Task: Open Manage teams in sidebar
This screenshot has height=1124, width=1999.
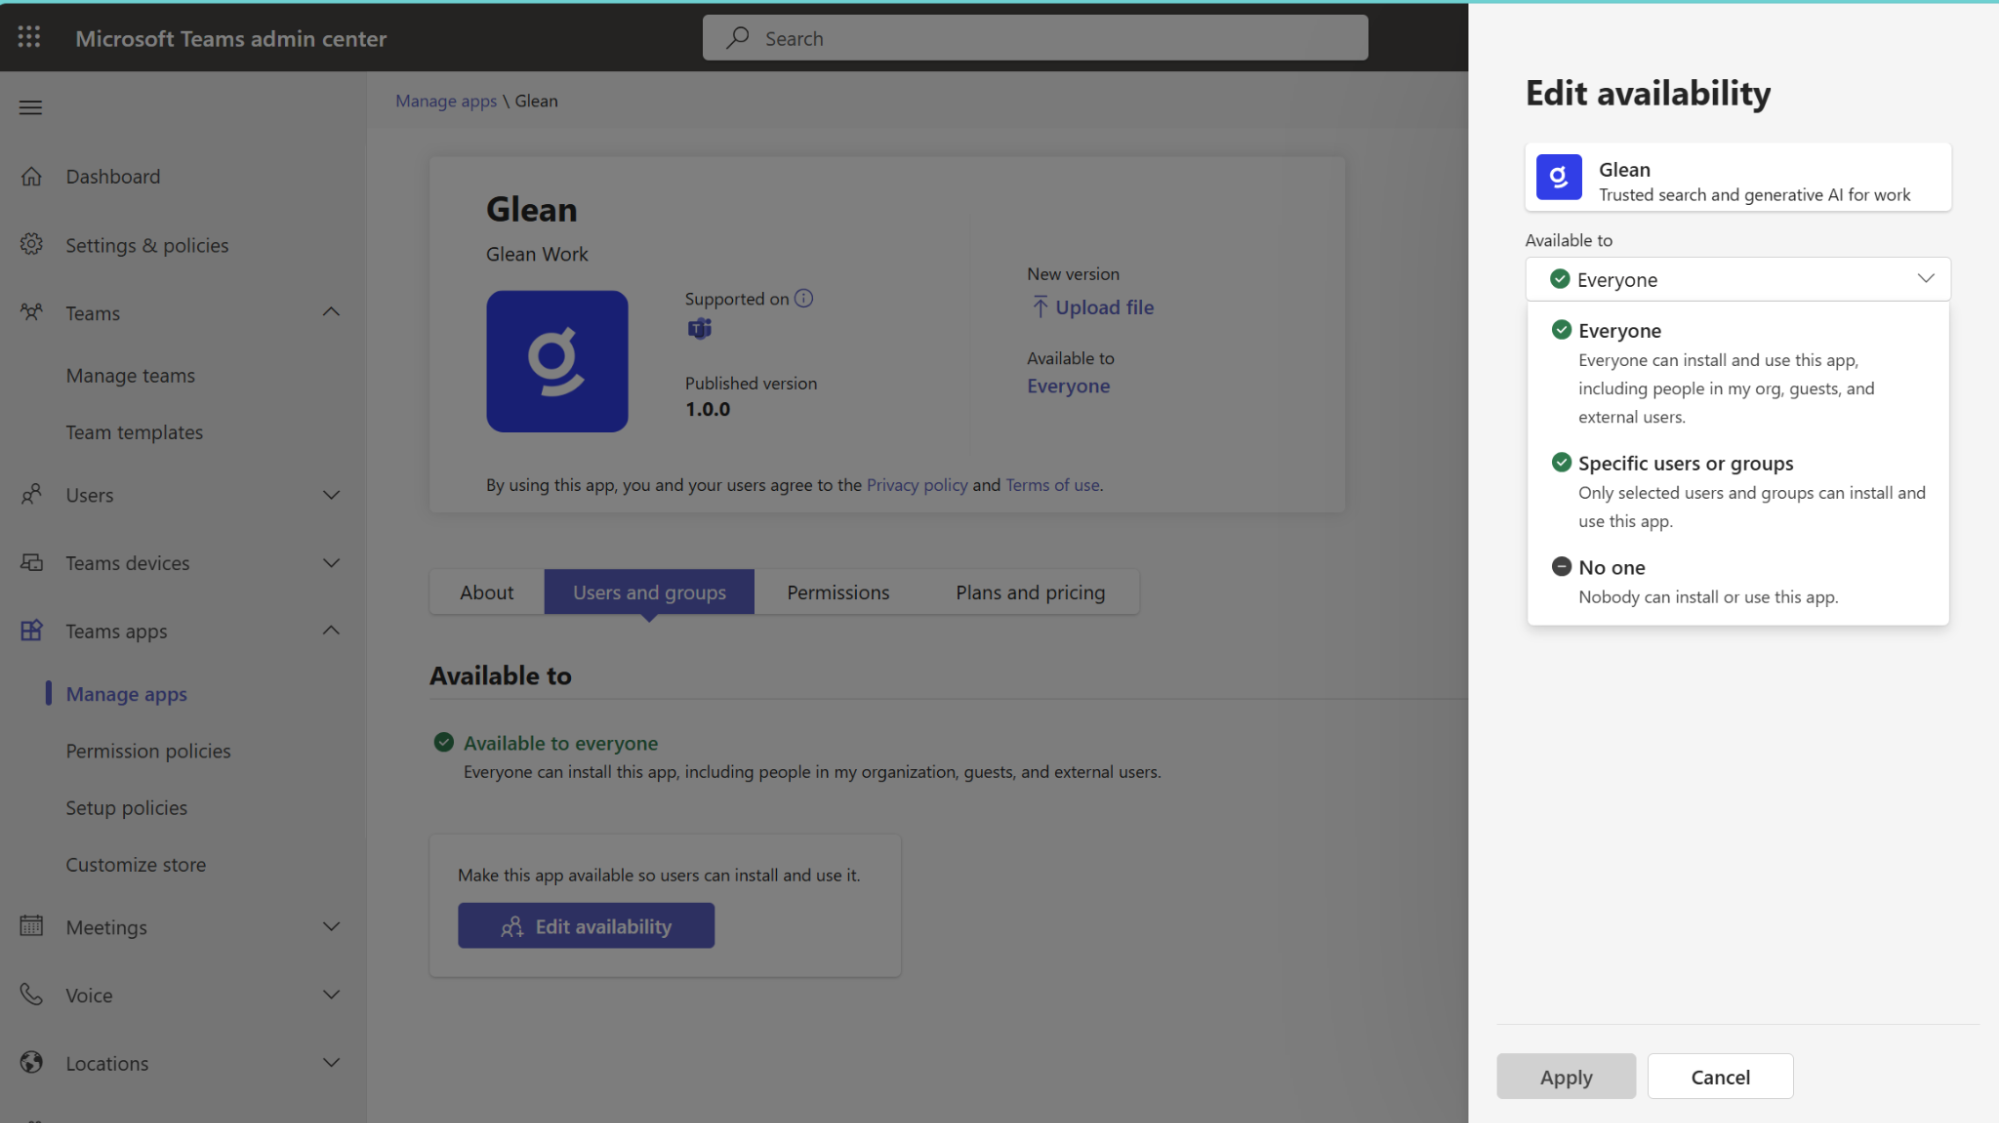Action: pyautogui.click(x=130, y=375)
